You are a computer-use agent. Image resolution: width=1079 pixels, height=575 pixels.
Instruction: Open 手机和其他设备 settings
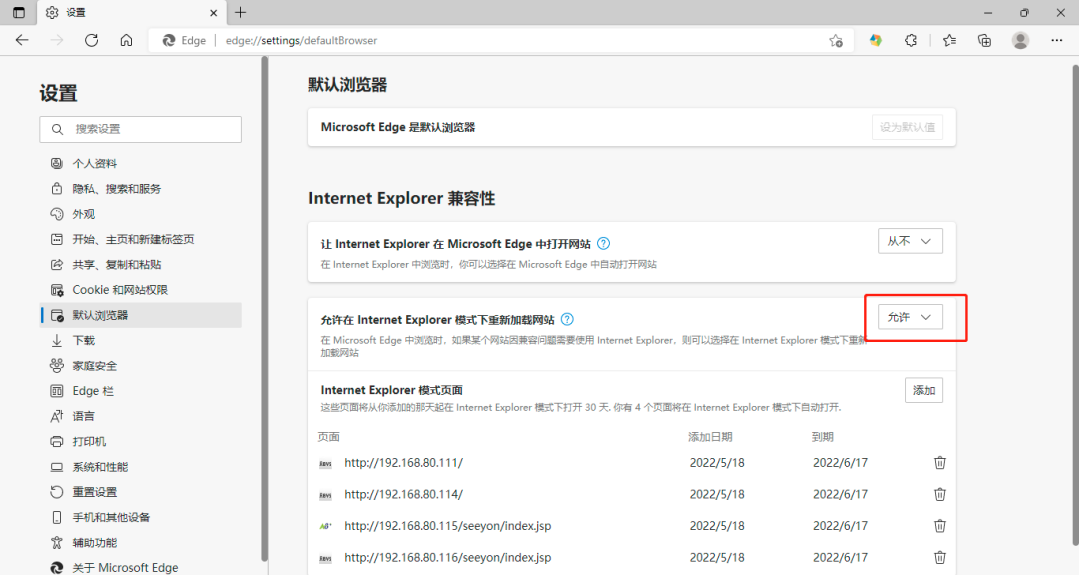[x=141, y=517]
